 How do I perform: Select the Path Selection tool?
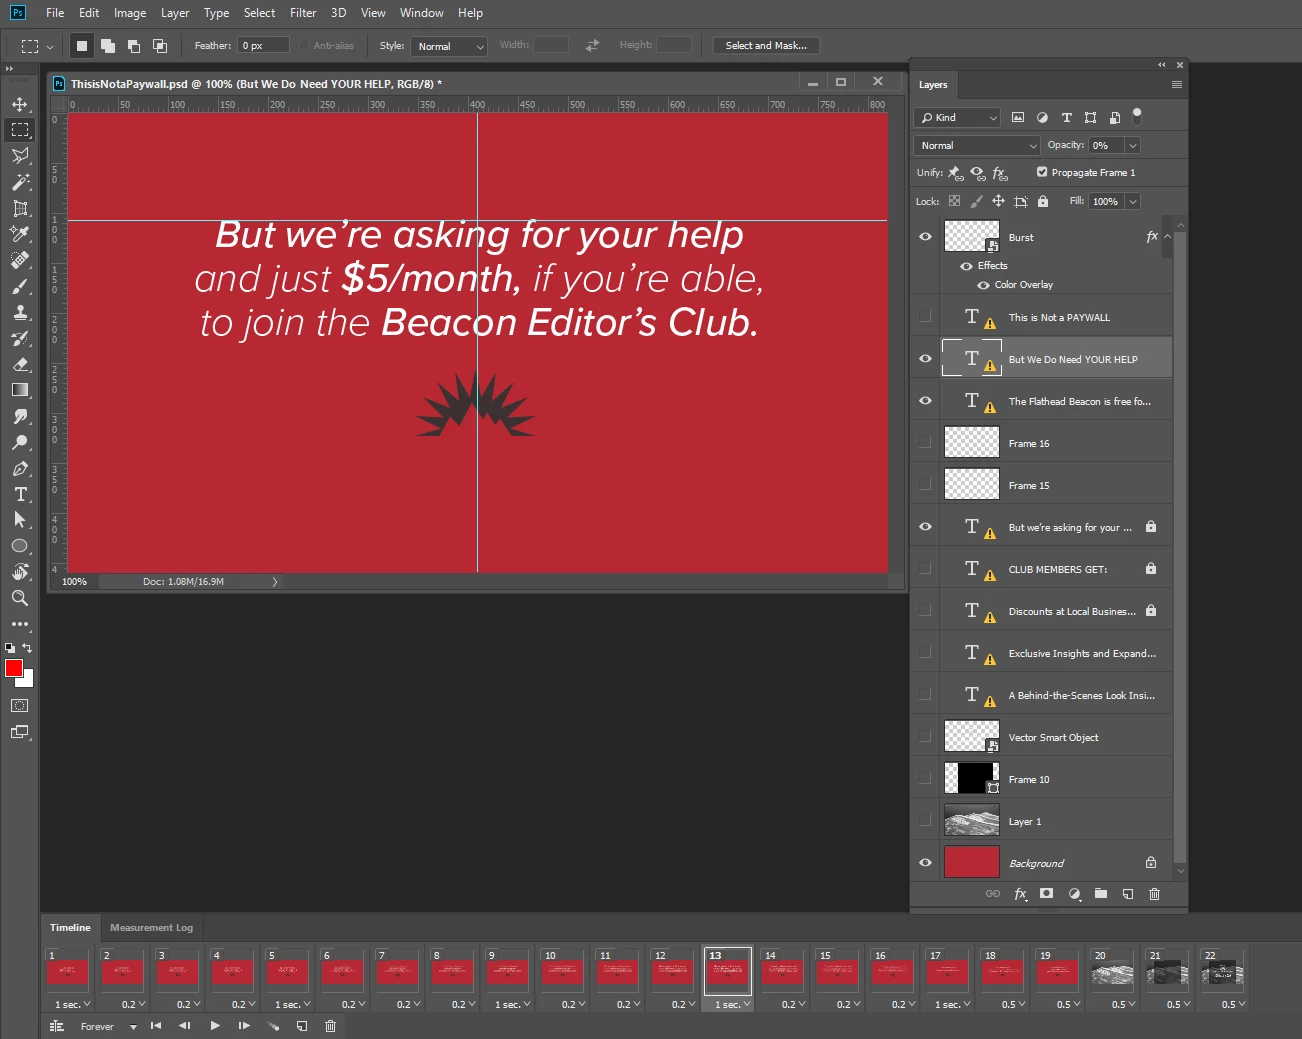(x=20, y=520)
